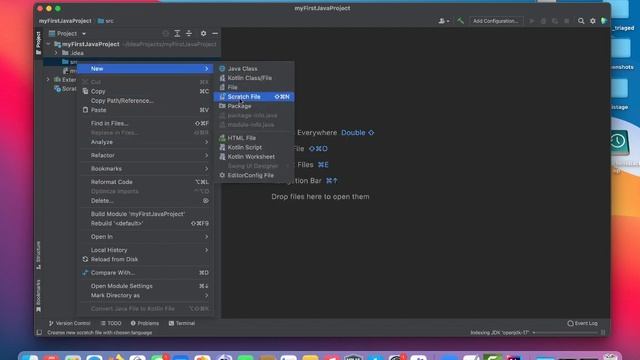
Task: Click indexing progress bar in status bar
Action: (567, 333)
